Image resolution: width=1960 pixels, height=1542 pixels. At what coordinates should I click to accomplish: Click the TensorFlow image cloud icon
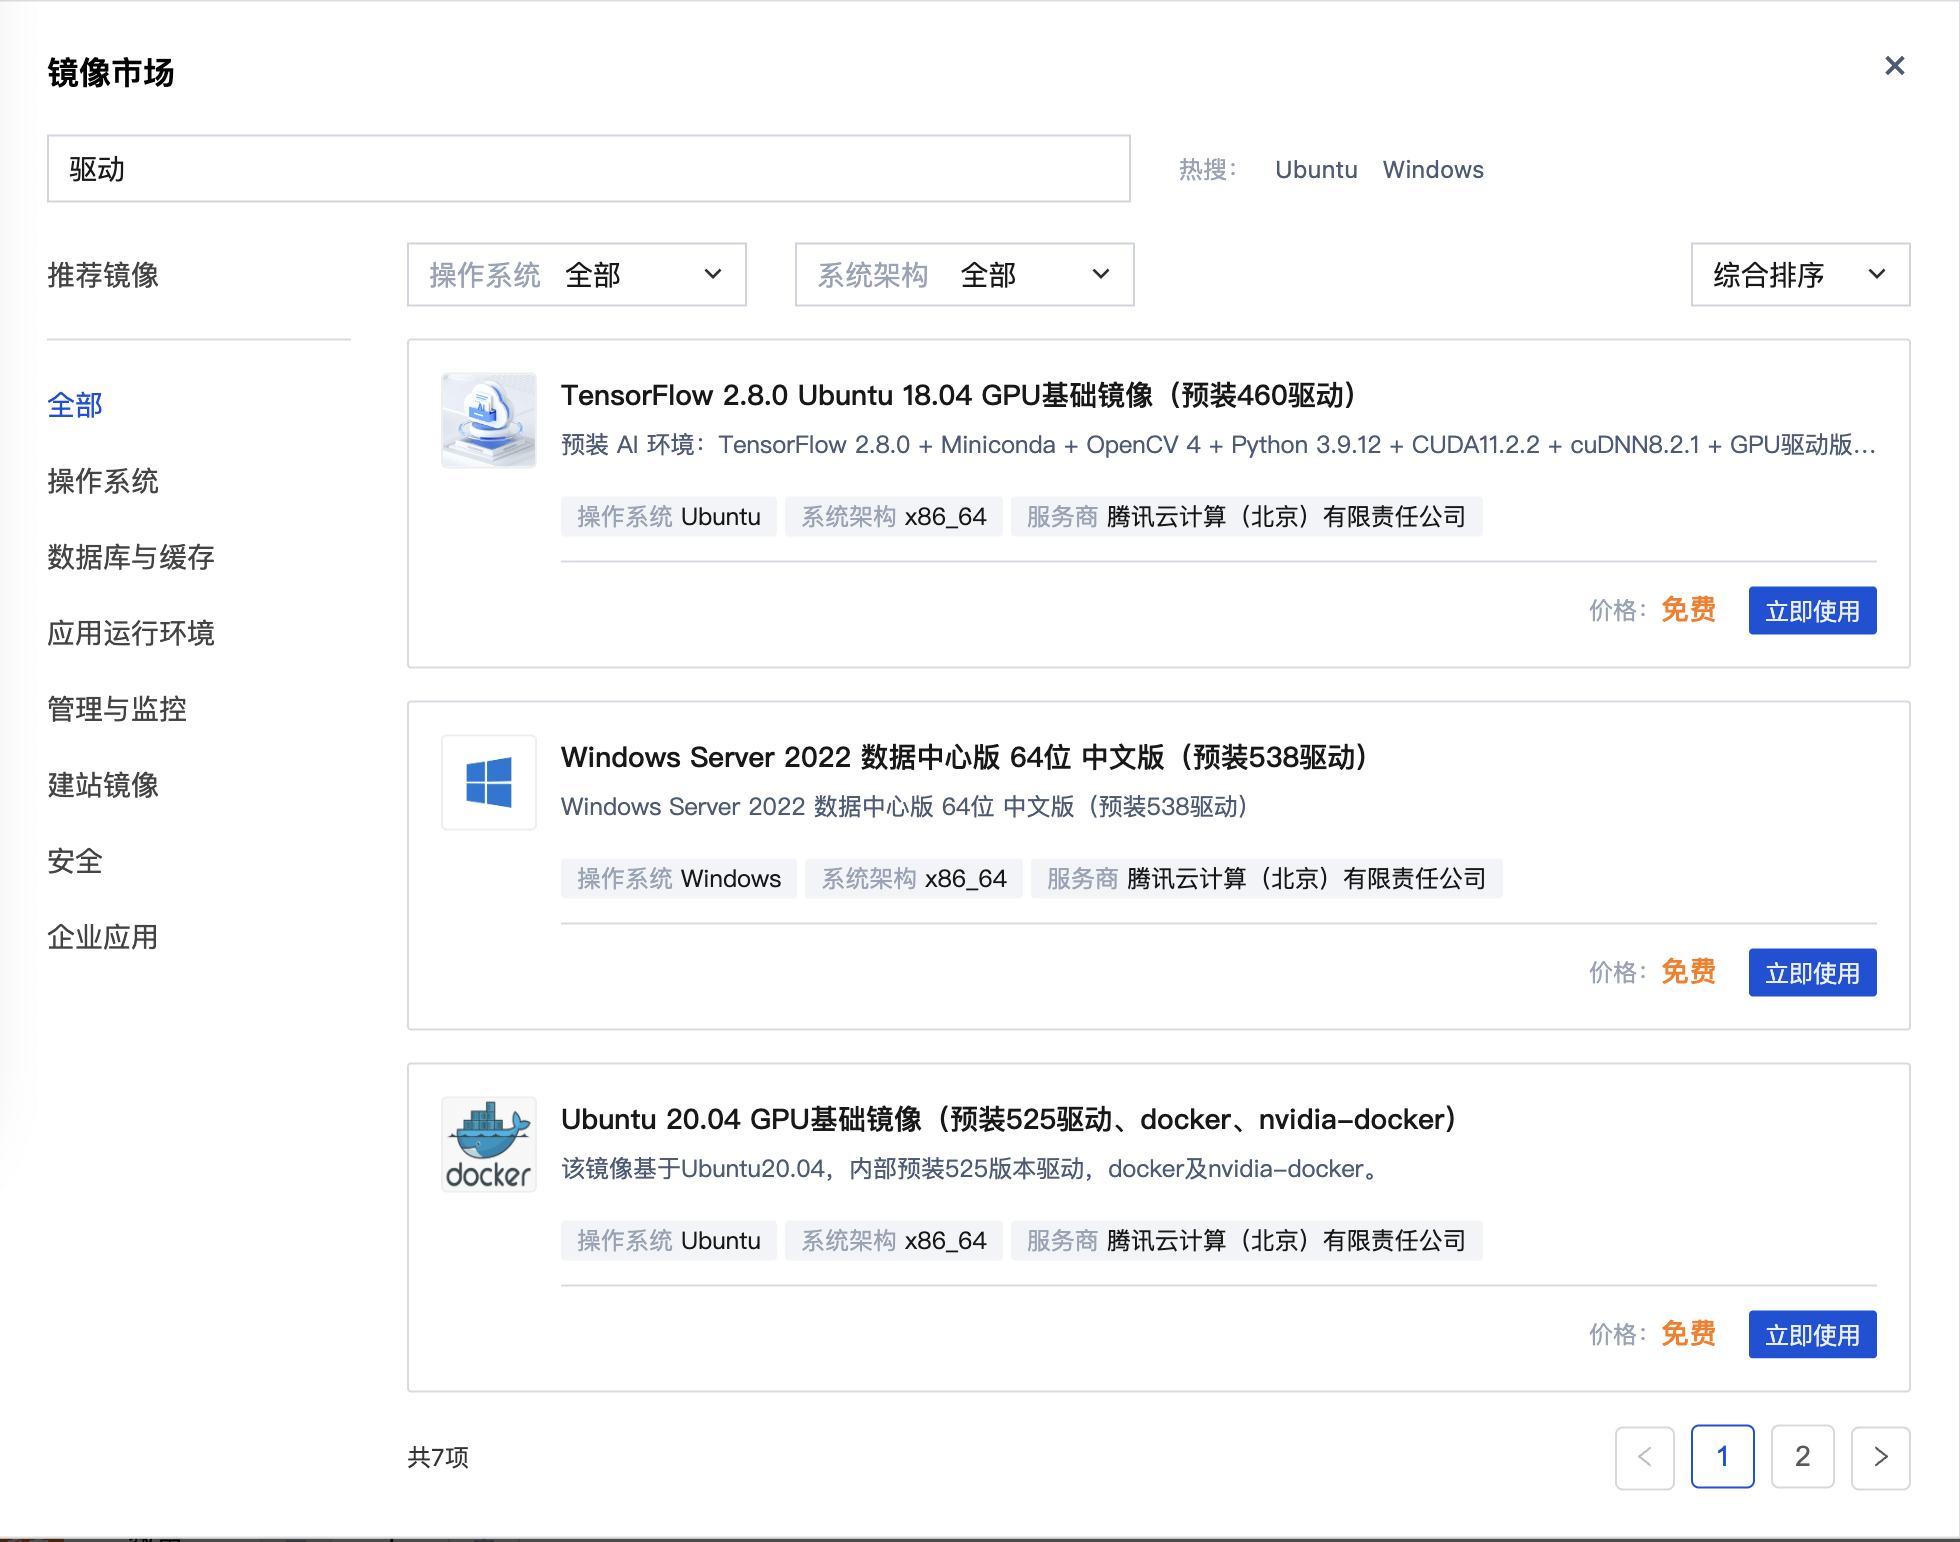click(x=489, y=421)
